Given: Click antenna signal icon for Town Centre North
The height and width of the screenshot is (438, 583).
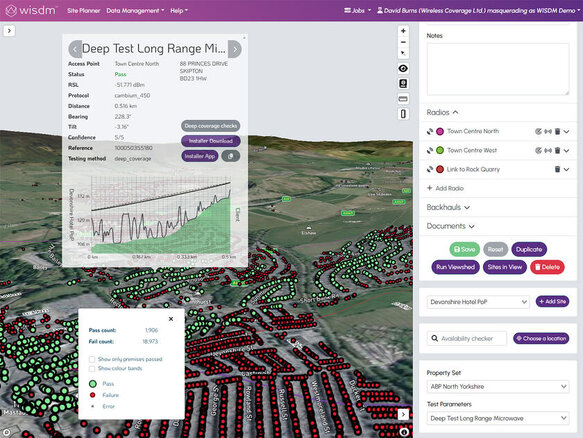Looking at the screenshot, I should [x=548, y=131].
